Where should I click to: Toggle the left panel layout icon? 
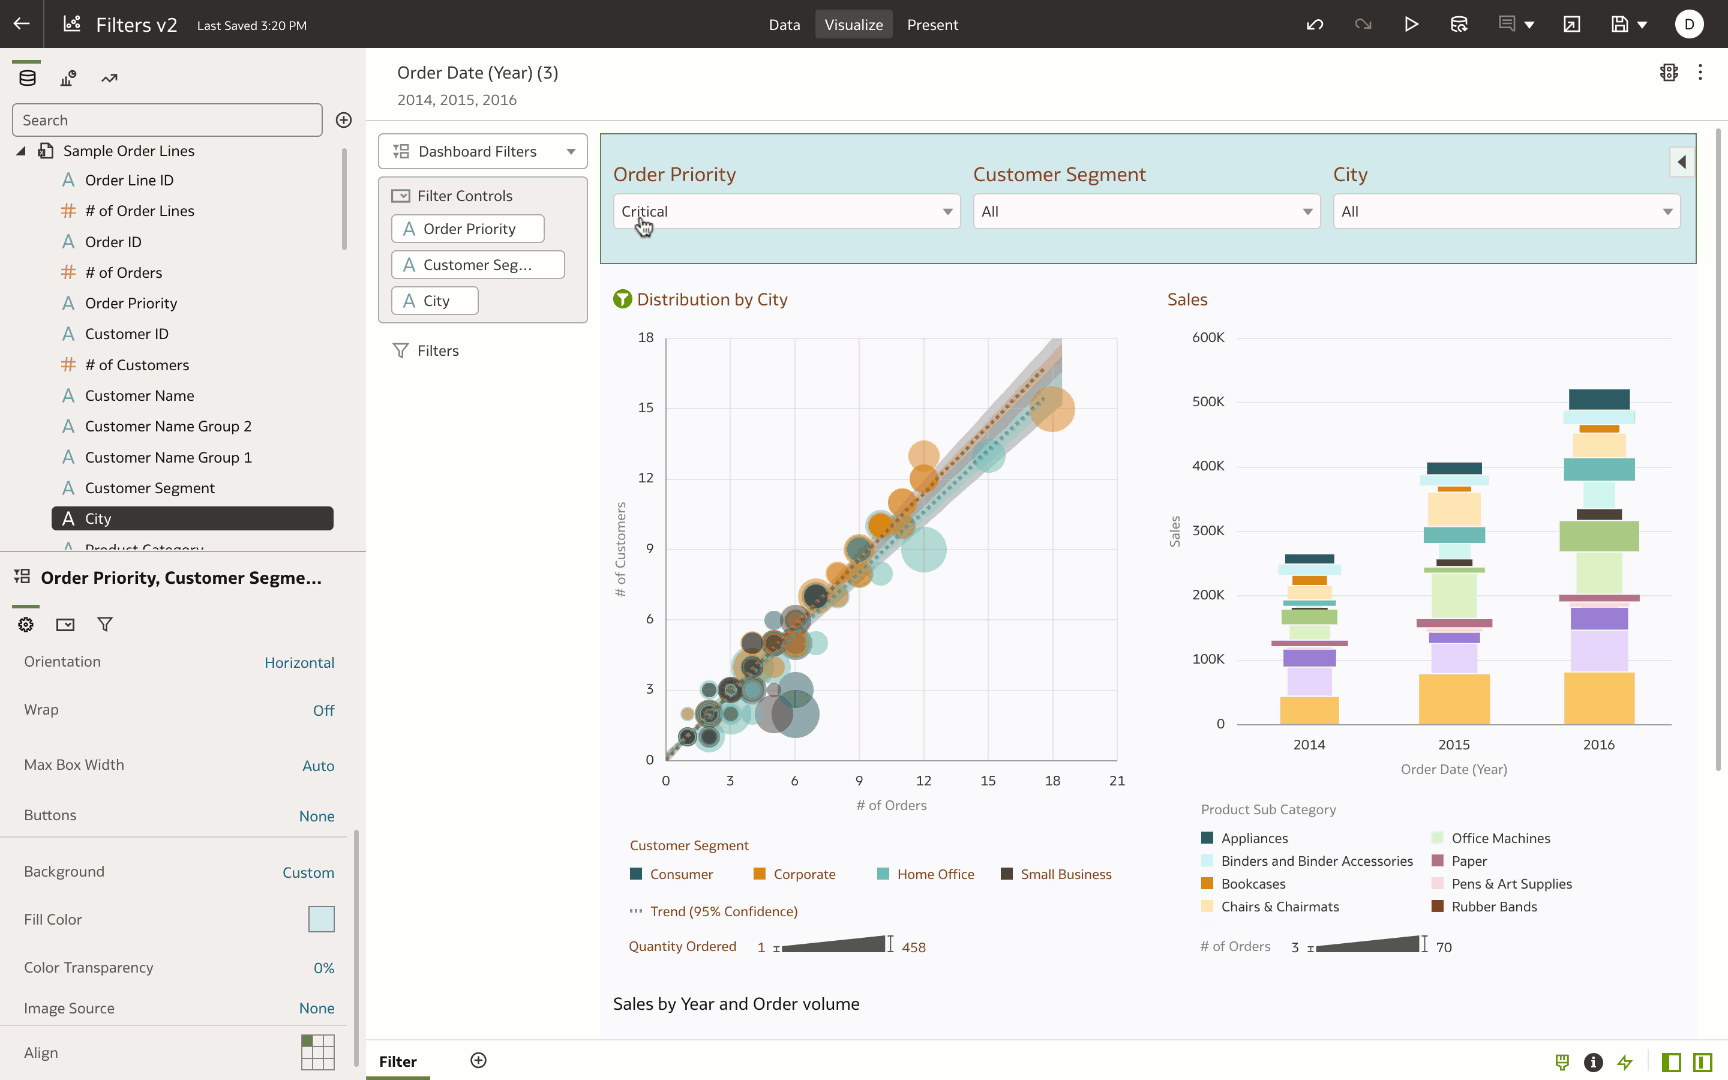1671,1062
